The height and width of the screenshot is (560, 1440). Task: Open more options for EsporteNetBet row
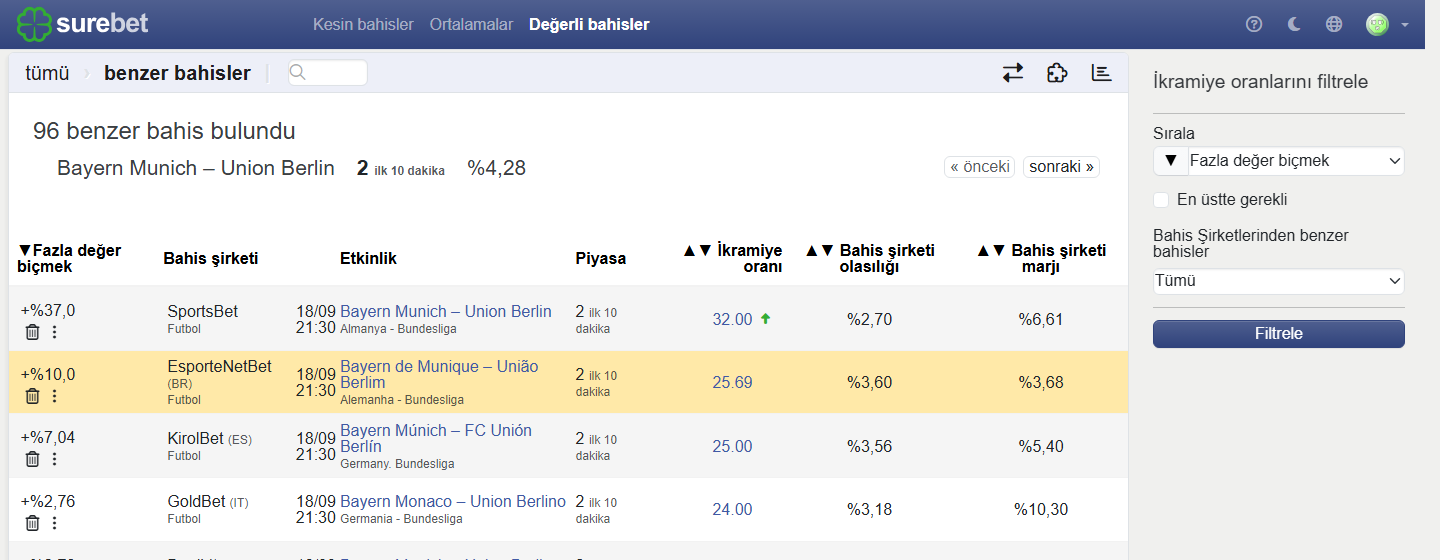point(54,396)
